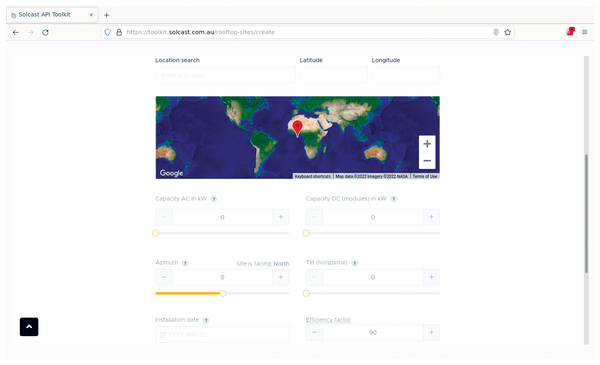Screen dimensions: 600x365
Task: Click the Latitude input field
Action: coord(334,75)
